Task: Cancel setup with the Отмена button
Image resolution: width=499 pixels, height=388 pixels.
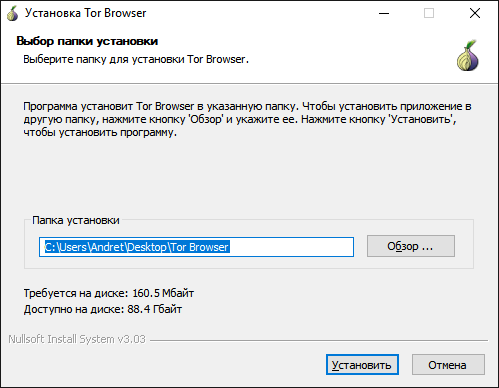Action: click(448, 365)
